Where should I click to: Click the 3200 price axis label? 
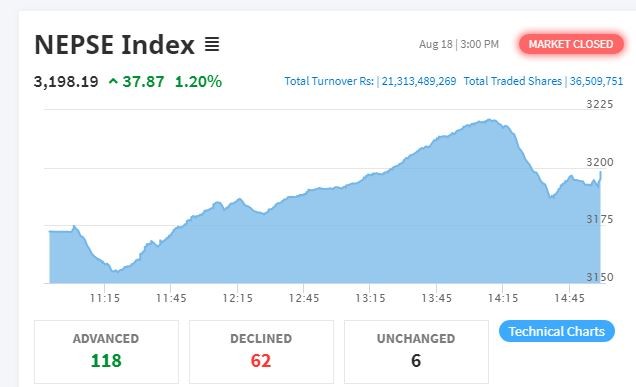pyautogui.click(x=599, y=162)
